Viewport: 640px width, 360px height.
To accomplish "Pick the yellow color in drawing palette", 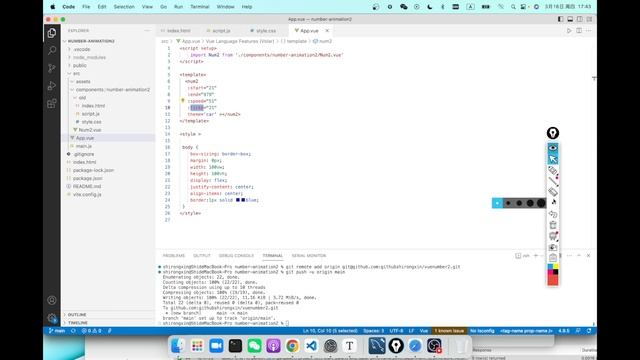I will point(556,267).
